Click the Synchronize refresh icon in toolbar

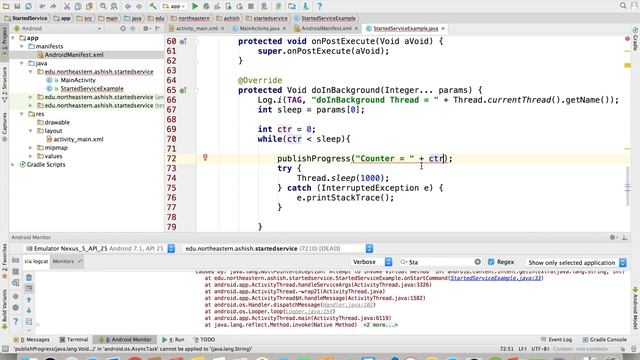click(x=28, y=6)
